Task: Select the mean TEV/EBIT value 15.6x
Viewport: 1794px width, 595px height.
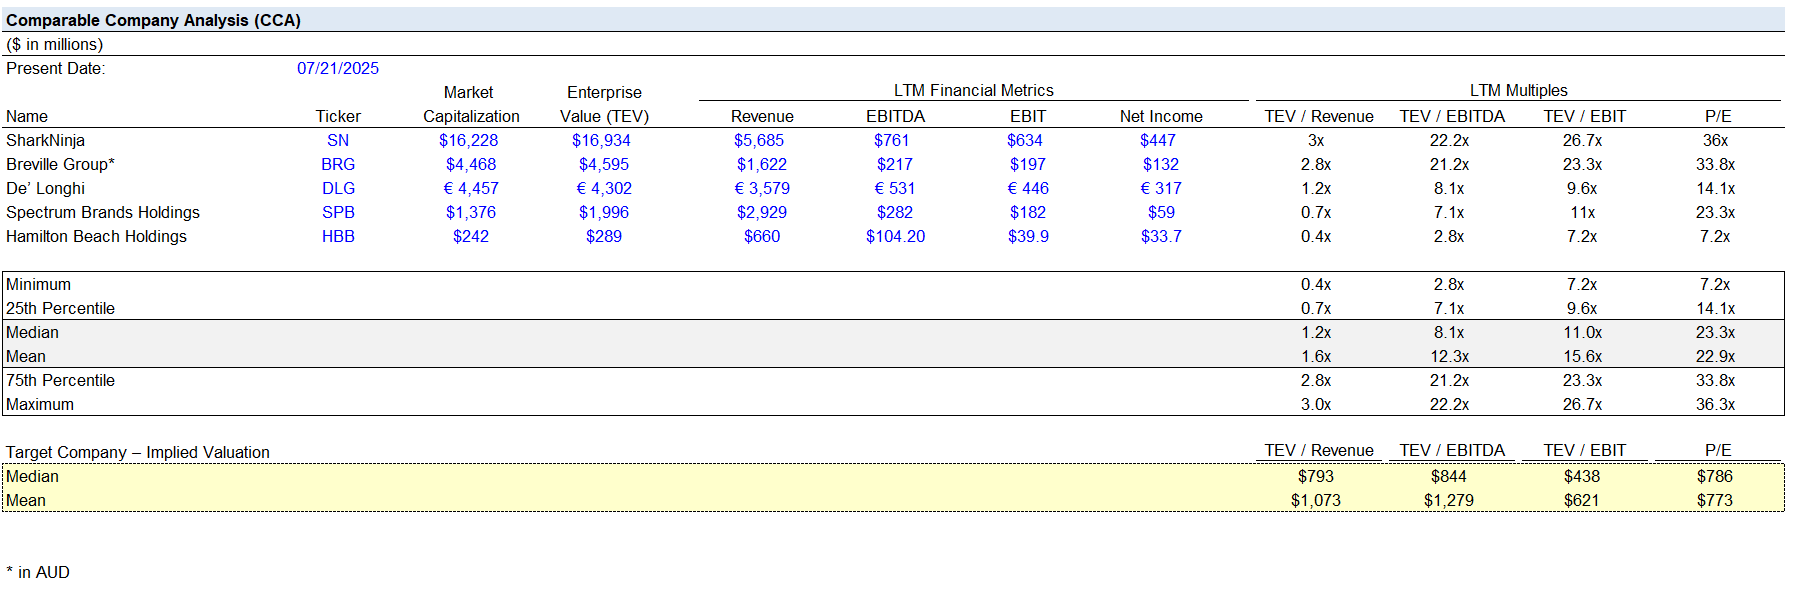Action: pos(1583,356)
